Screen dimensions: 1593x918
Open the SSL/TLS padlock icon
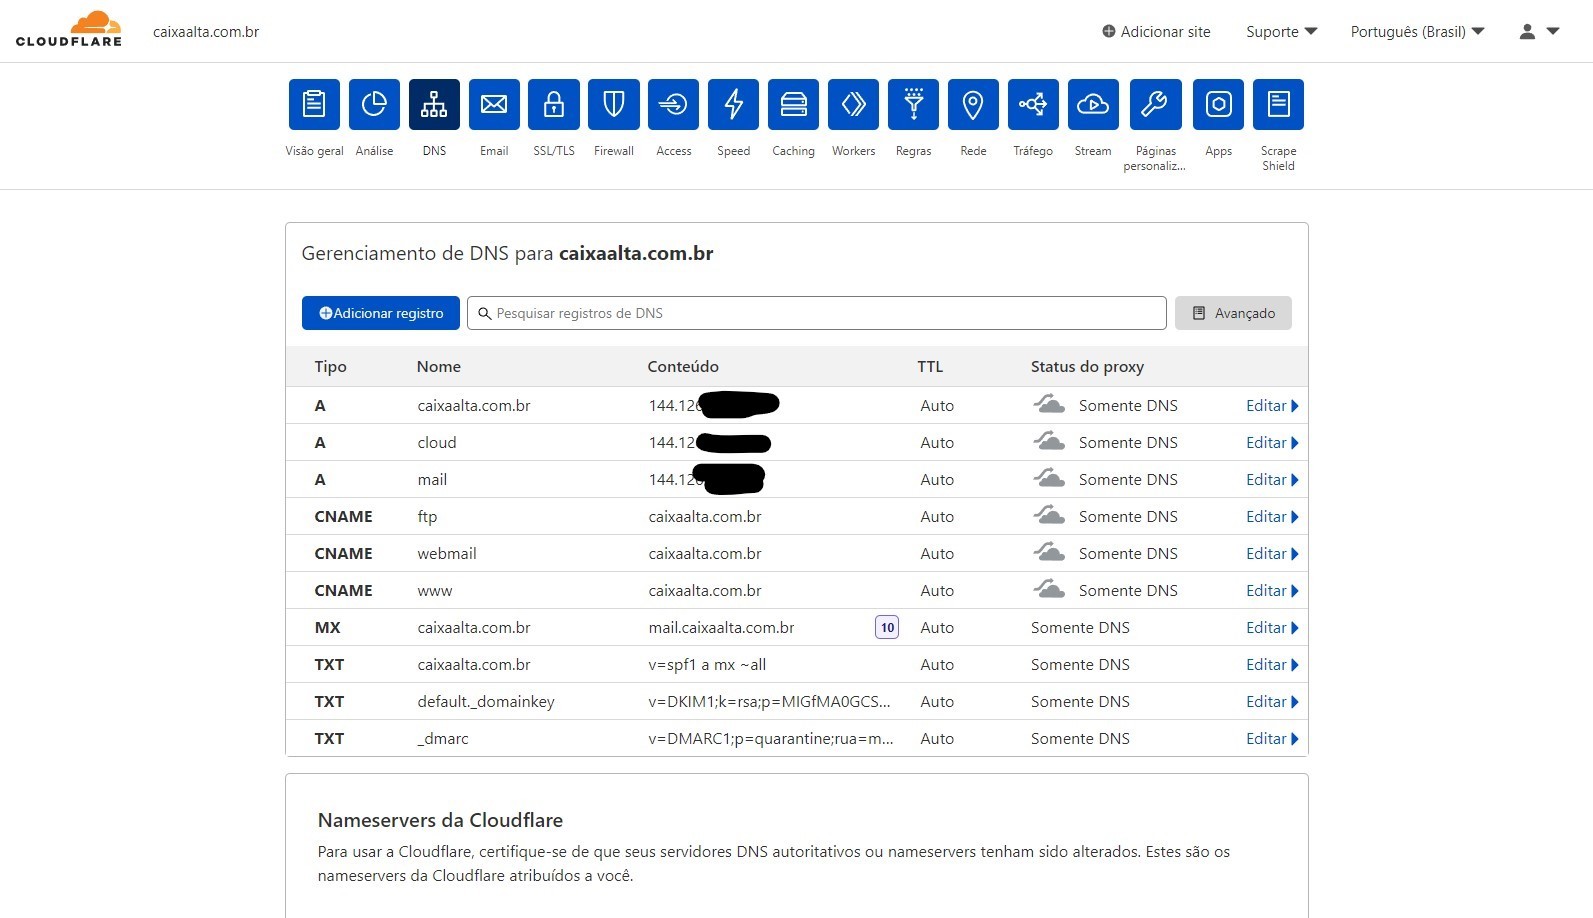[553, 105]
